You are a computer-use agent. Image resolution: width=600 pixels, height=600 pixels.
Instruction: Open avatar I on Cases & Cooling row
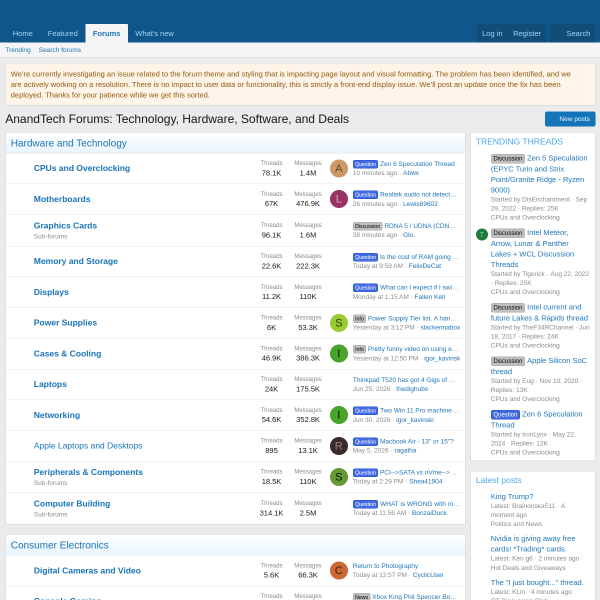tap(339, 354)
